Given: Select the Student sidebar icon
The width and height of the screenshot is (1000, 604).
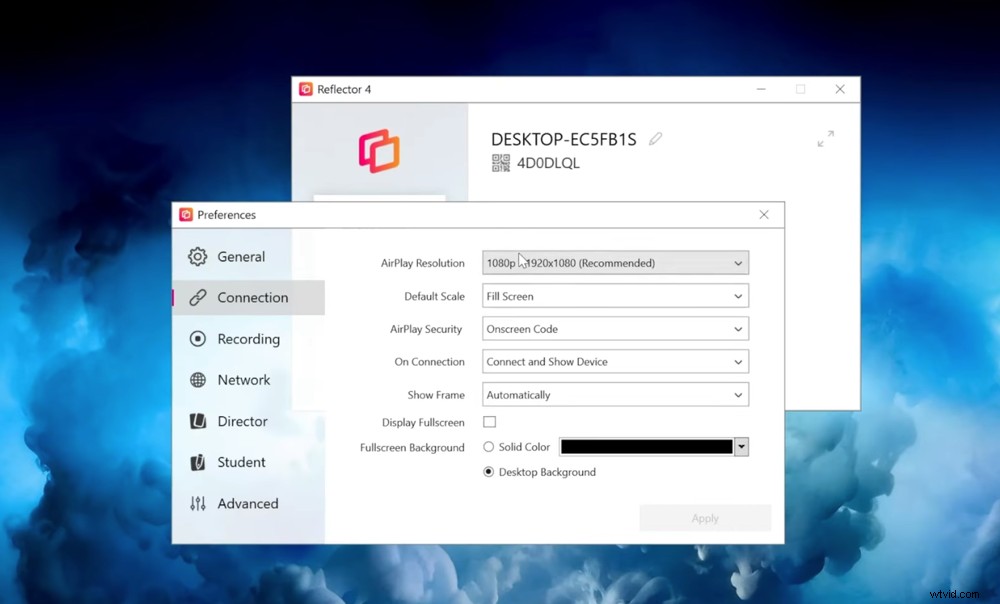Looking at the screenshot, I should coord(198,462).
